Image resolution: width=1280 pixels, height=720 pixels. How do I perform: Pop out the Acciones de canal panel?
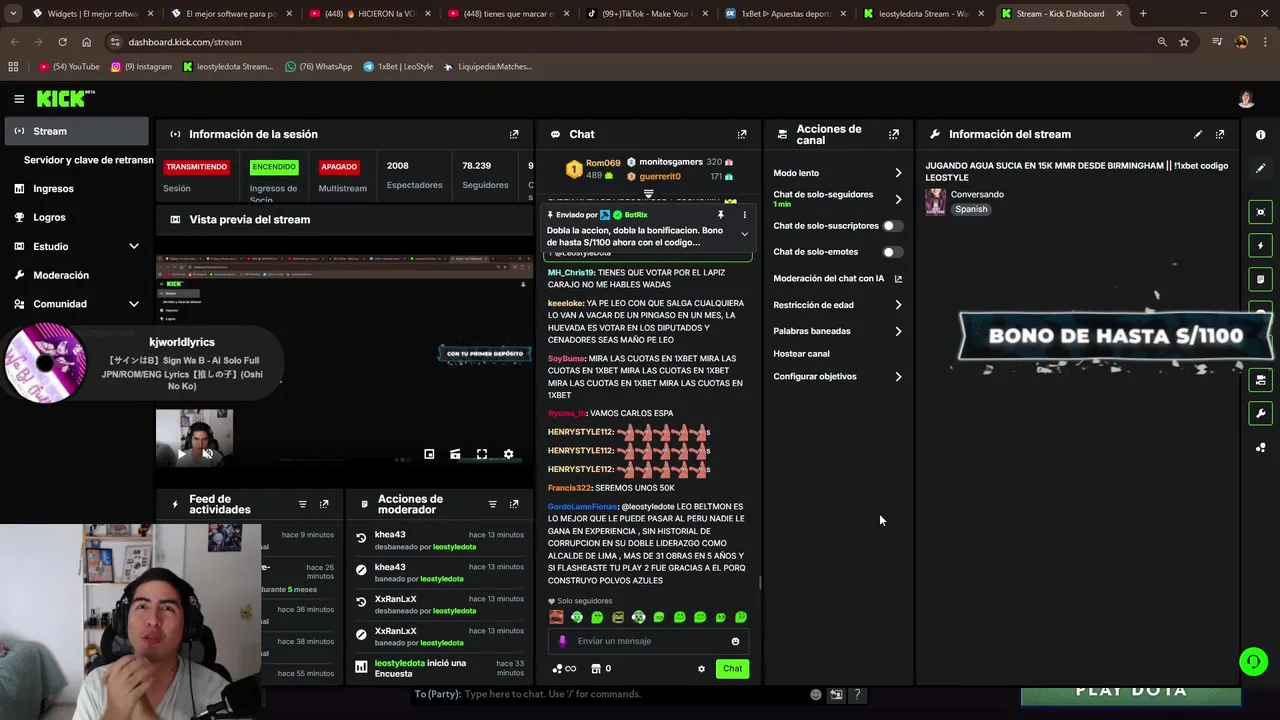[894, 134]
